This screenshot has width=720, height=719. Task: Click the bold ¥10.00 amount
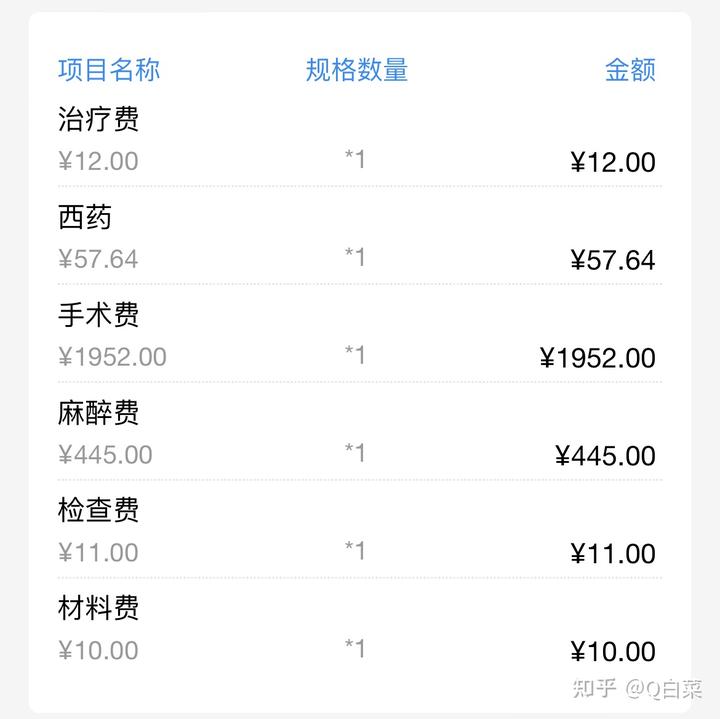coord(613,652)
